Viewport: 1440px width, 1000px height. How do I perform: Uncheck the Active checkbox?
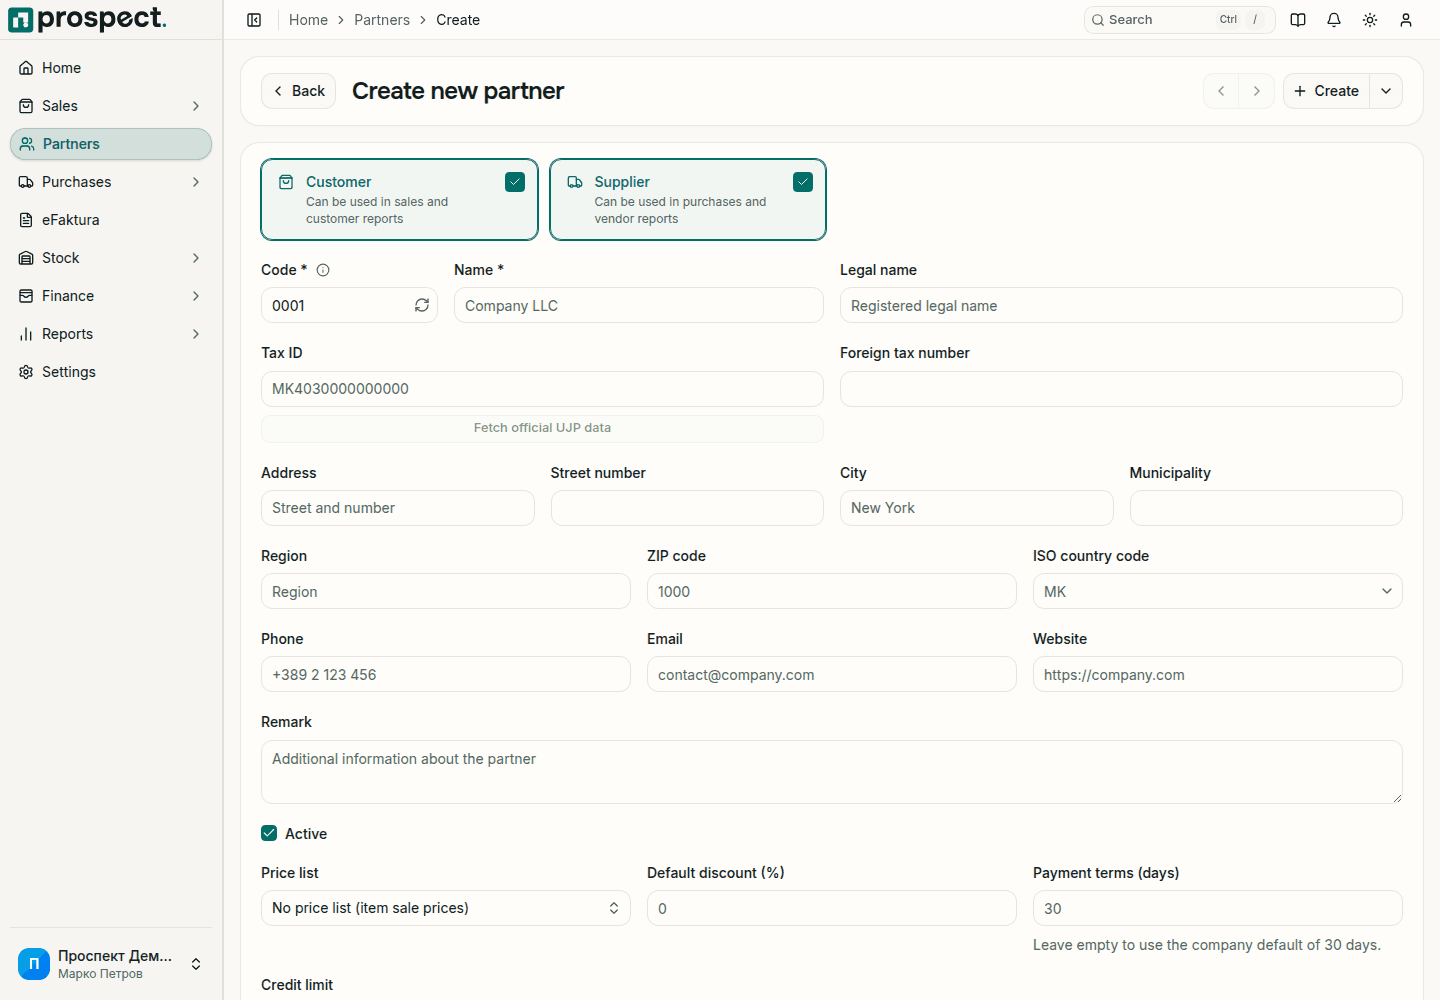pyautogui.click(x=269, y=833)
